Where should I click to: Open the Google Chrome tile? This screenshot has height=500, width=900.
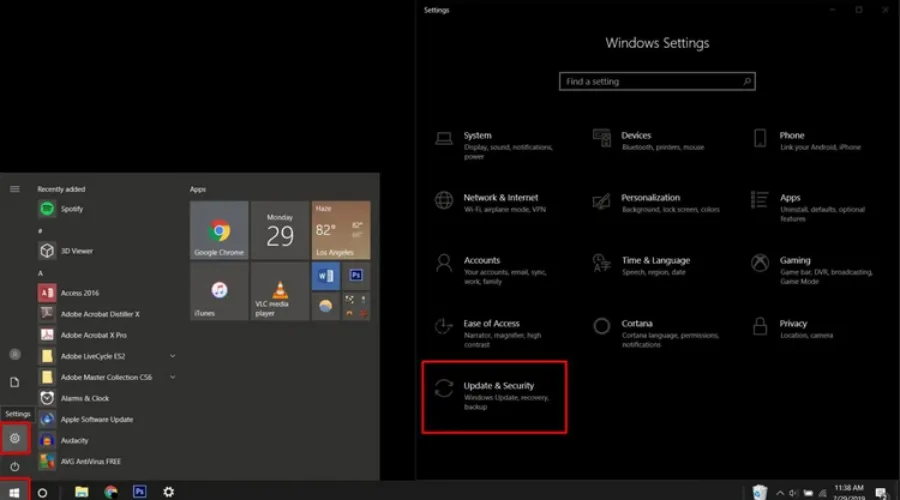(219, 230)
